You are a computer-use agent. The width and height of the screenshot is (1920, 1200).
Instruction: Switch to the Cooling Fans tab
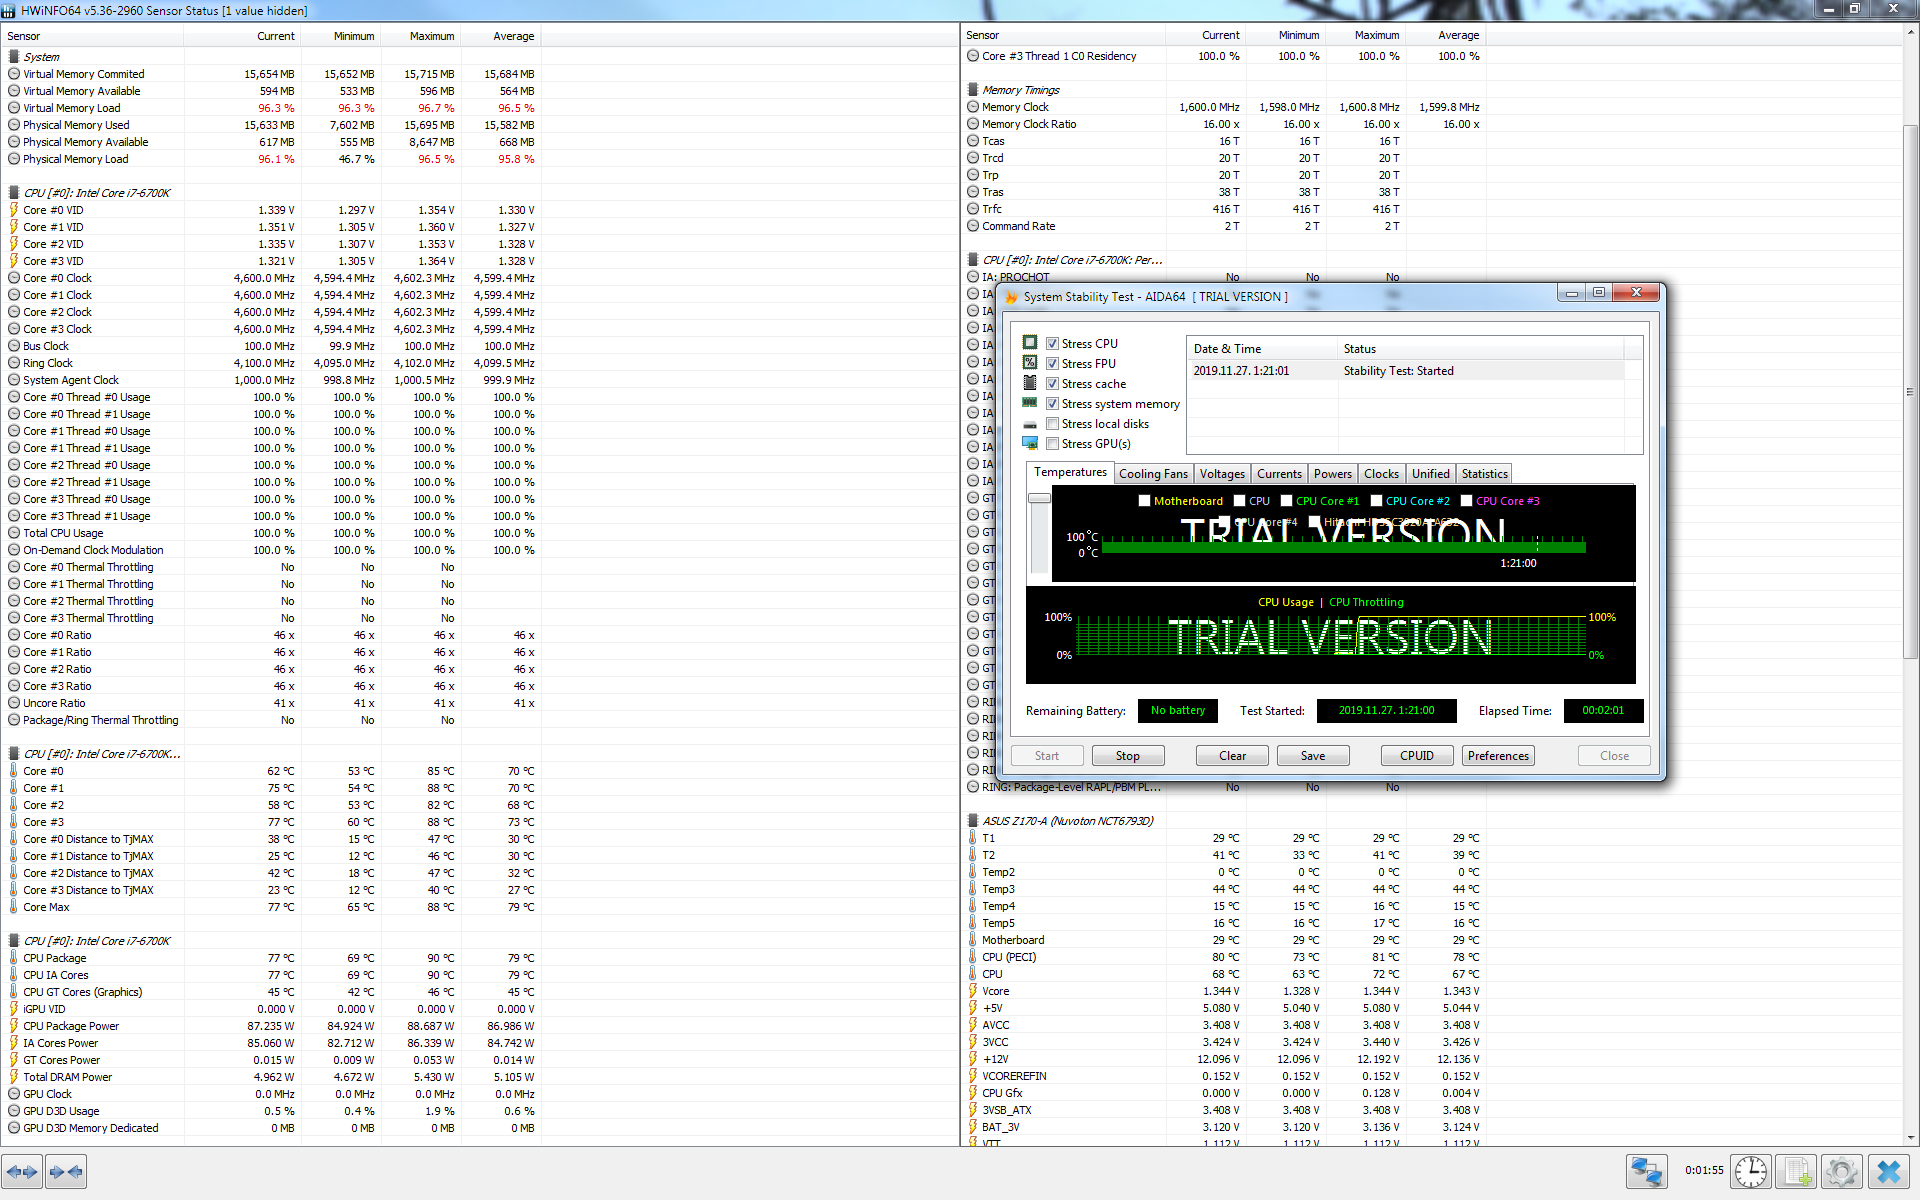[x=1152, y=474]
